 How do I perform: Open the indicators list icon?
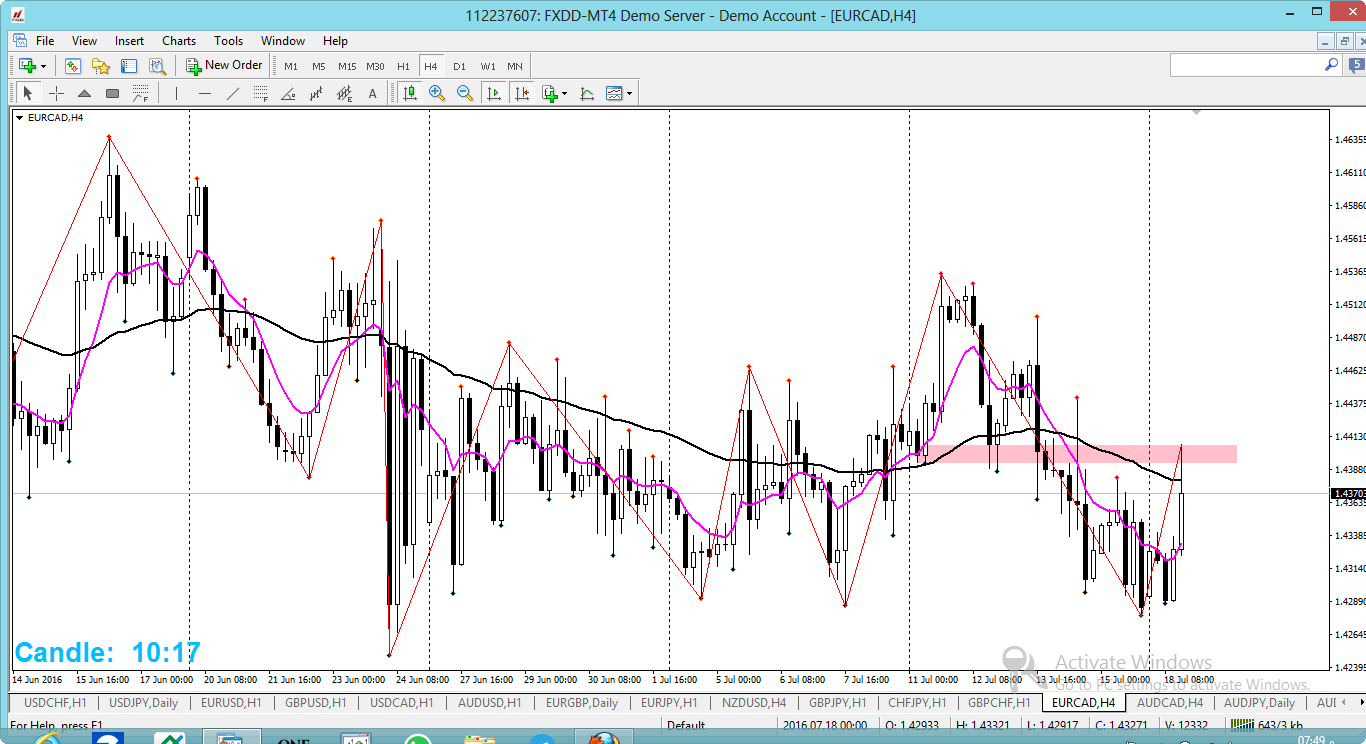[x=549, y=93]
